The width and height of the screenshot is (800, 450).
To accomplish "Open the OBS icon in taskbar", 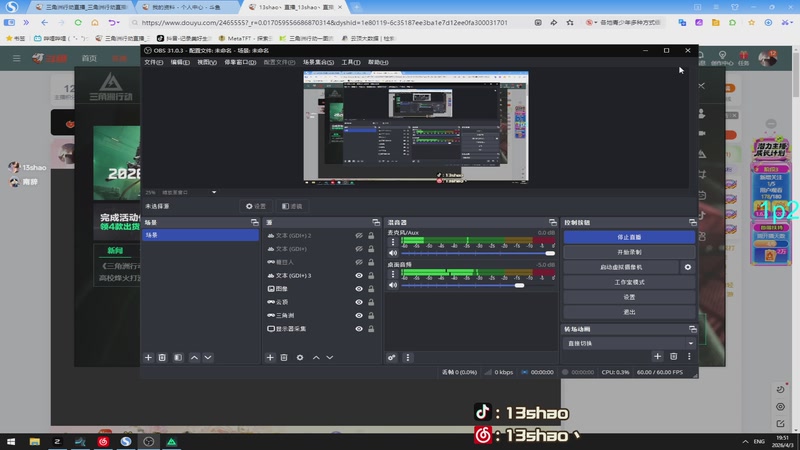I will coord(148,441).
